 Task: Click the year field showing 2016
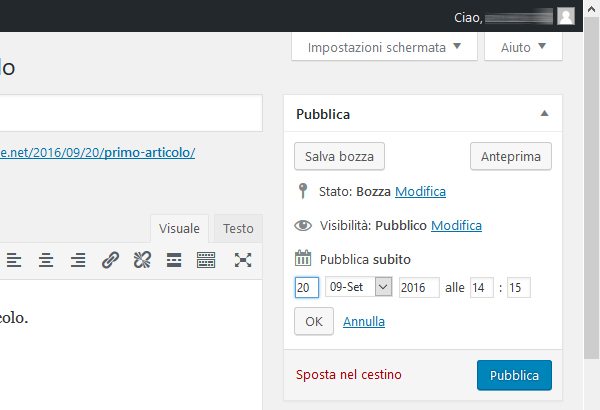pyautogui.click(x=419, y=287)
